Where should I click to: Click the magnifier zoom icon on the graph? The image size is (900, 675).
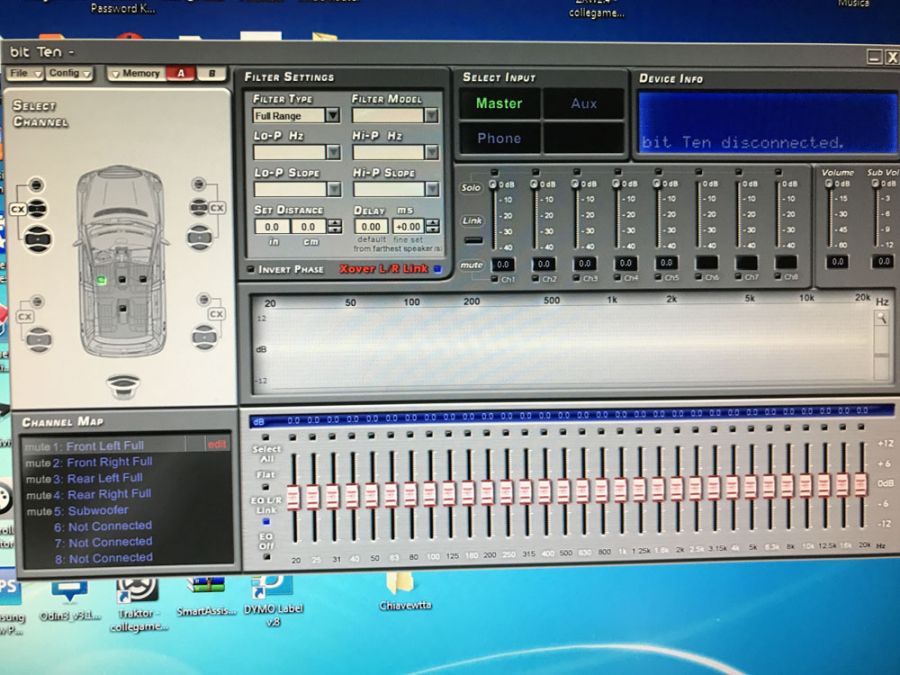click(881, 318)
